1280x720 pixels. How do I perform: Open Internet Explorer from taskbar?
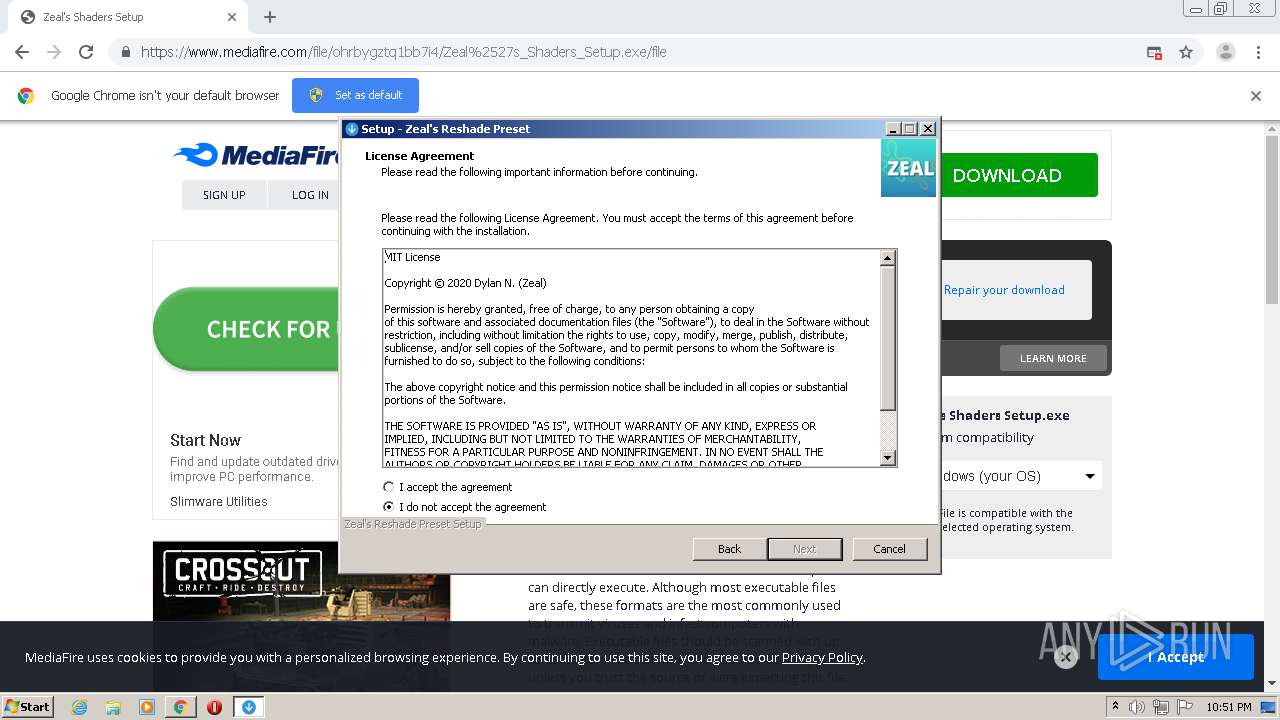[80, 707]
